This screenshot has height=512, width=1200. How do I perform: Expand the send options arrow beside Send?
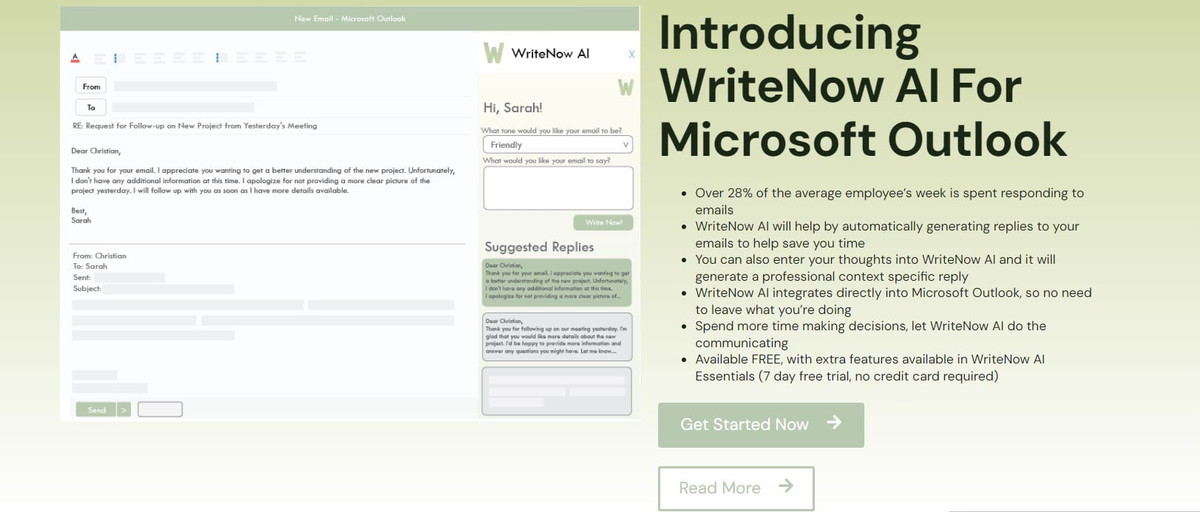124,409
